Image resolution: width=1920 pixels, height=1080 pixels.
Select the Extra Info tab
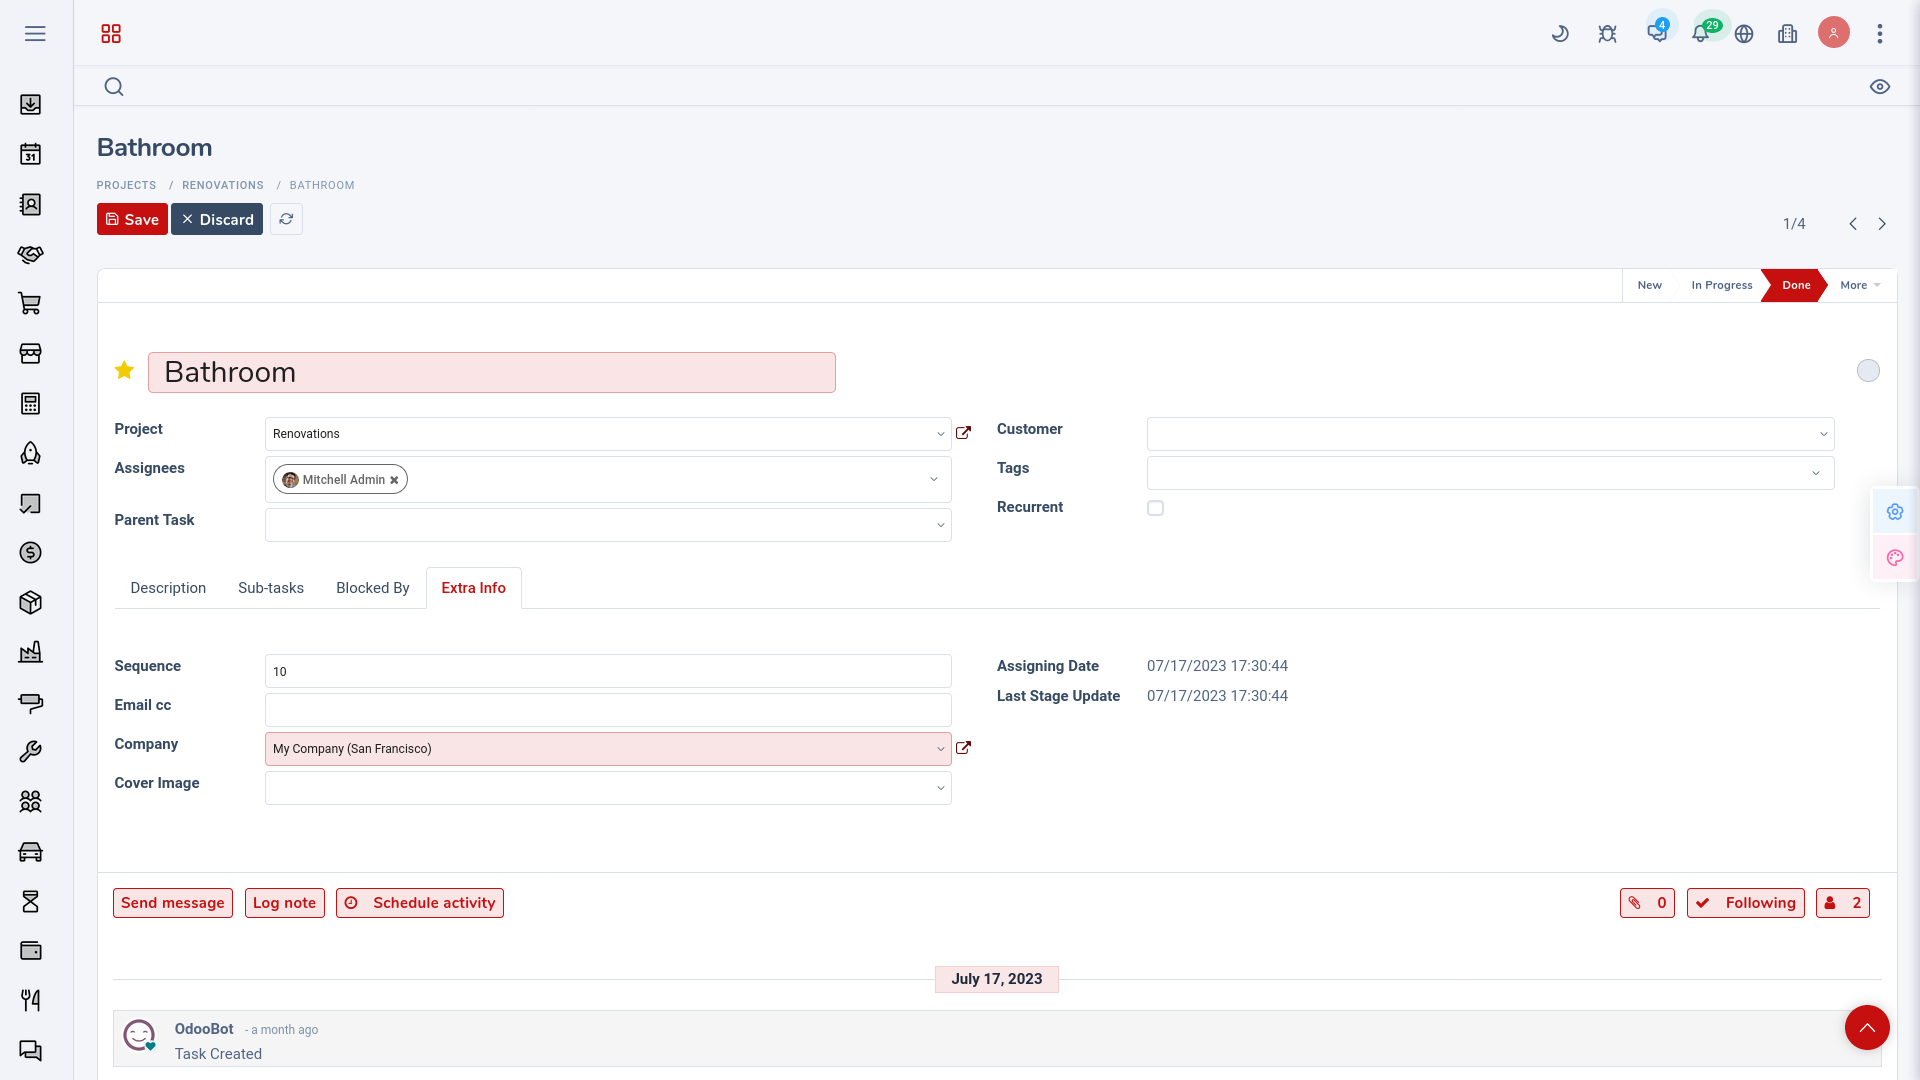(x=474, y=588)
